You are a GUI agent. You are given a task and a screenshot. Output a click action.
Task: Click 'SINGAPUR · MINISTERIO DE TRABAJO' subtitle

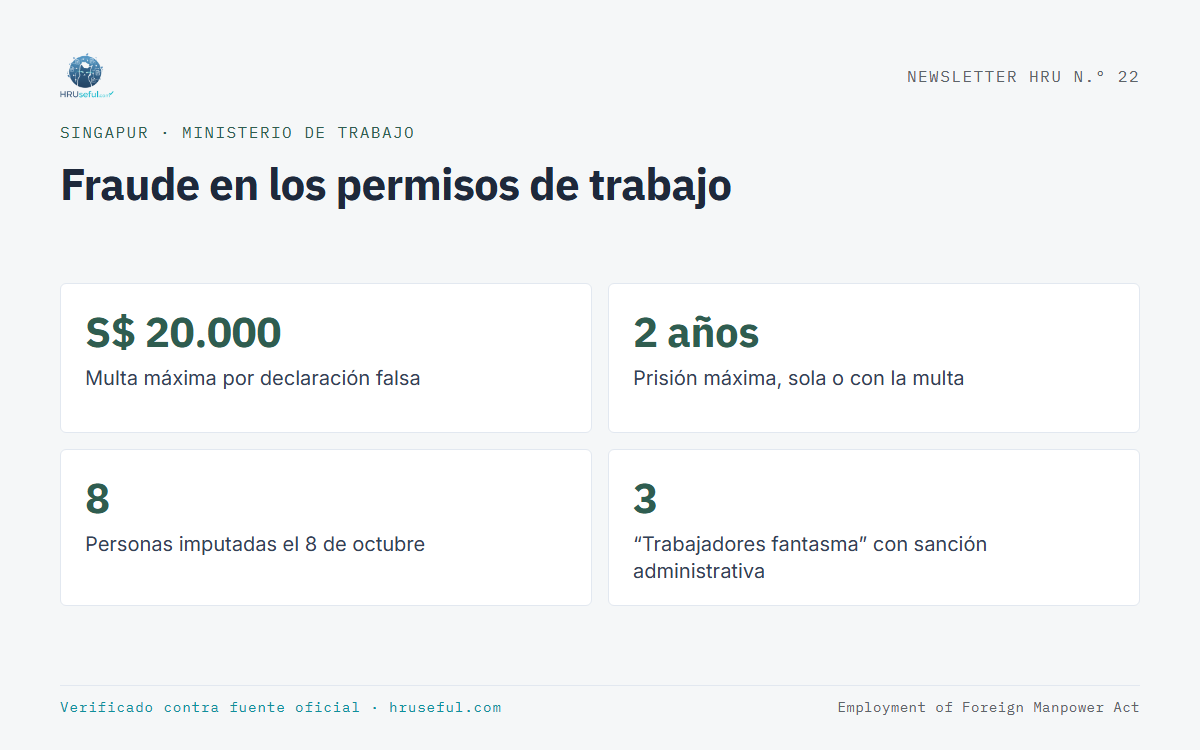237,133
